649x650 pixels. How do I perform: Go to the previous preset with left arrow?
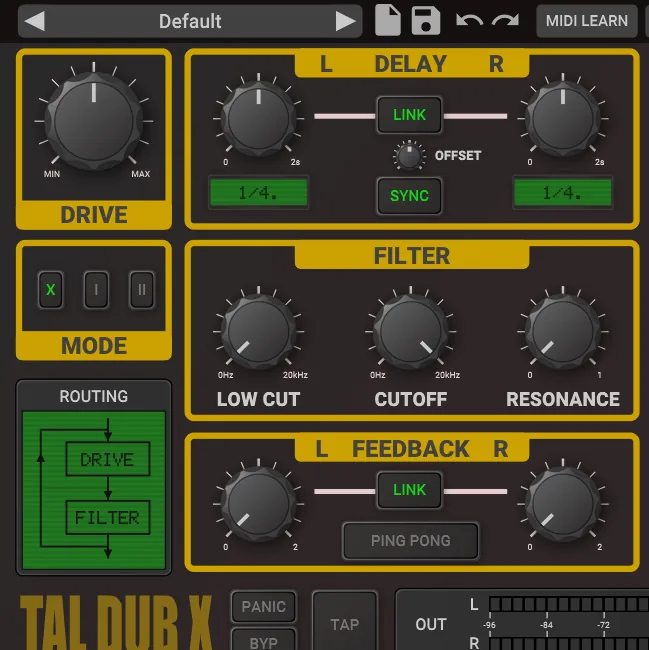[35, 21]
